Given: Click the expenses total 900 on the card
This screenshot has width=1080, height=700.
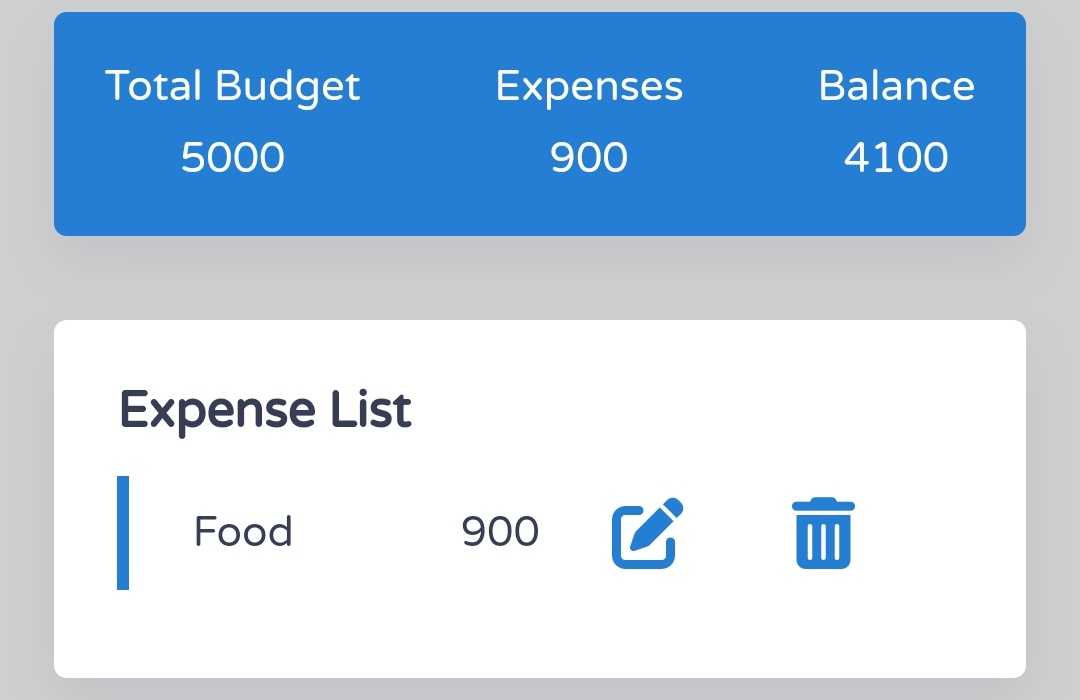Looking at the screenshot, I should [590, 156].
